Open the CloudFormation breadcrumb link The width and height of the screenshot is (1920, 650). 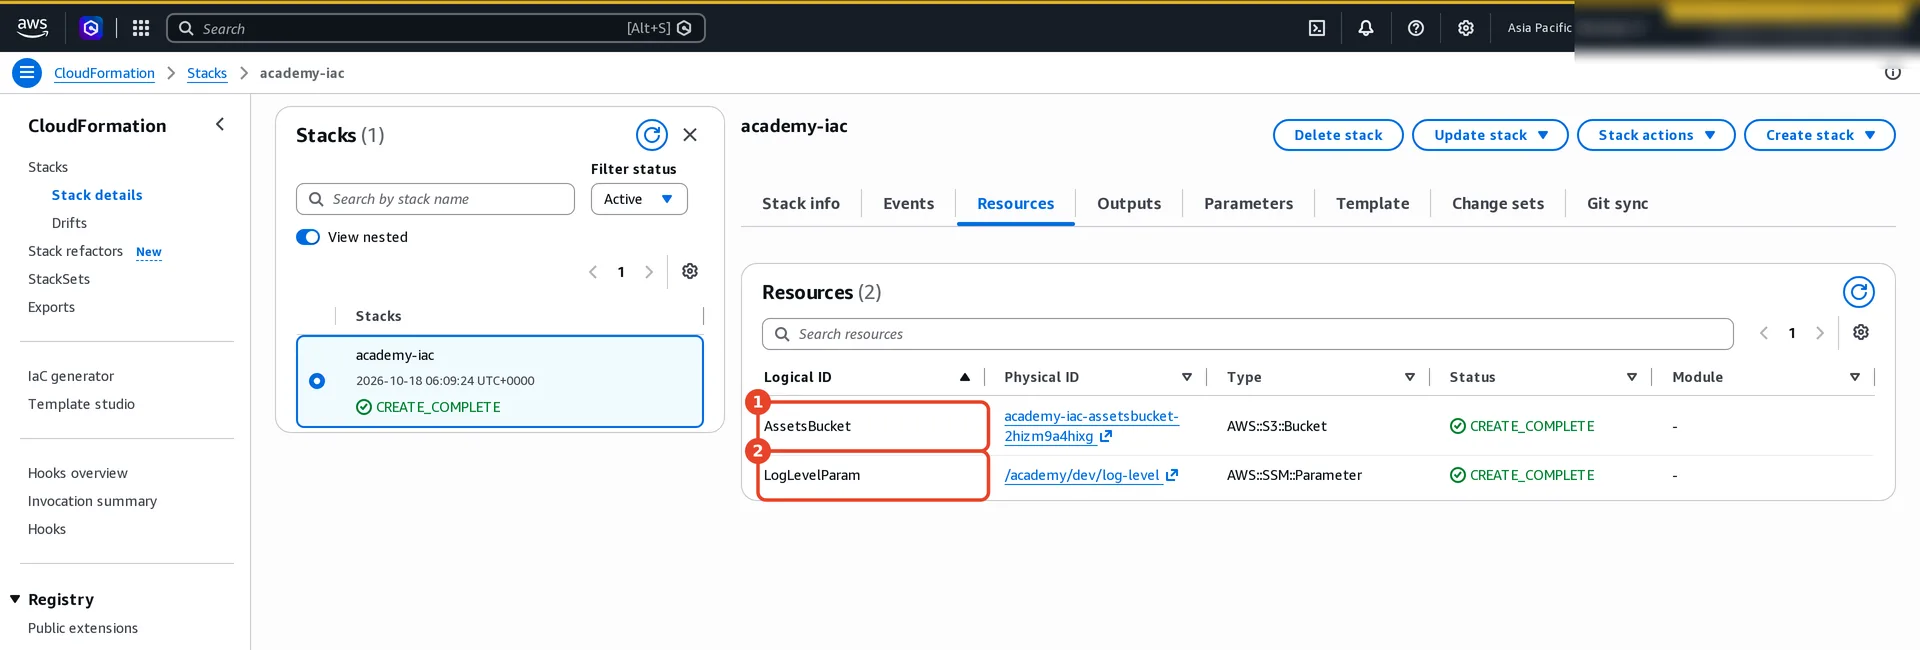104,73
